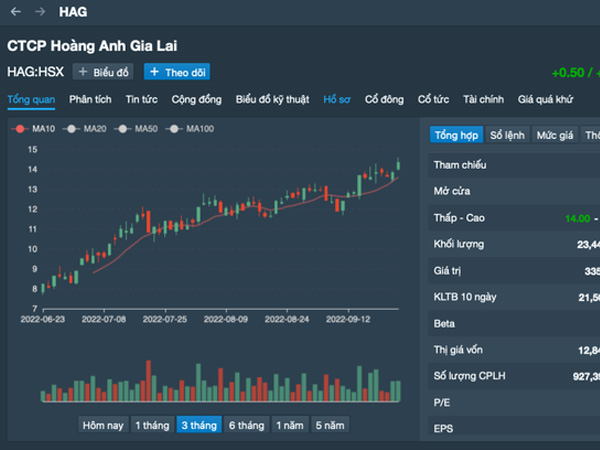Click the 'Mở cửa' row label
Image resolution: width=600 pixels, height=450 pixels.
[x=452, y=191]
